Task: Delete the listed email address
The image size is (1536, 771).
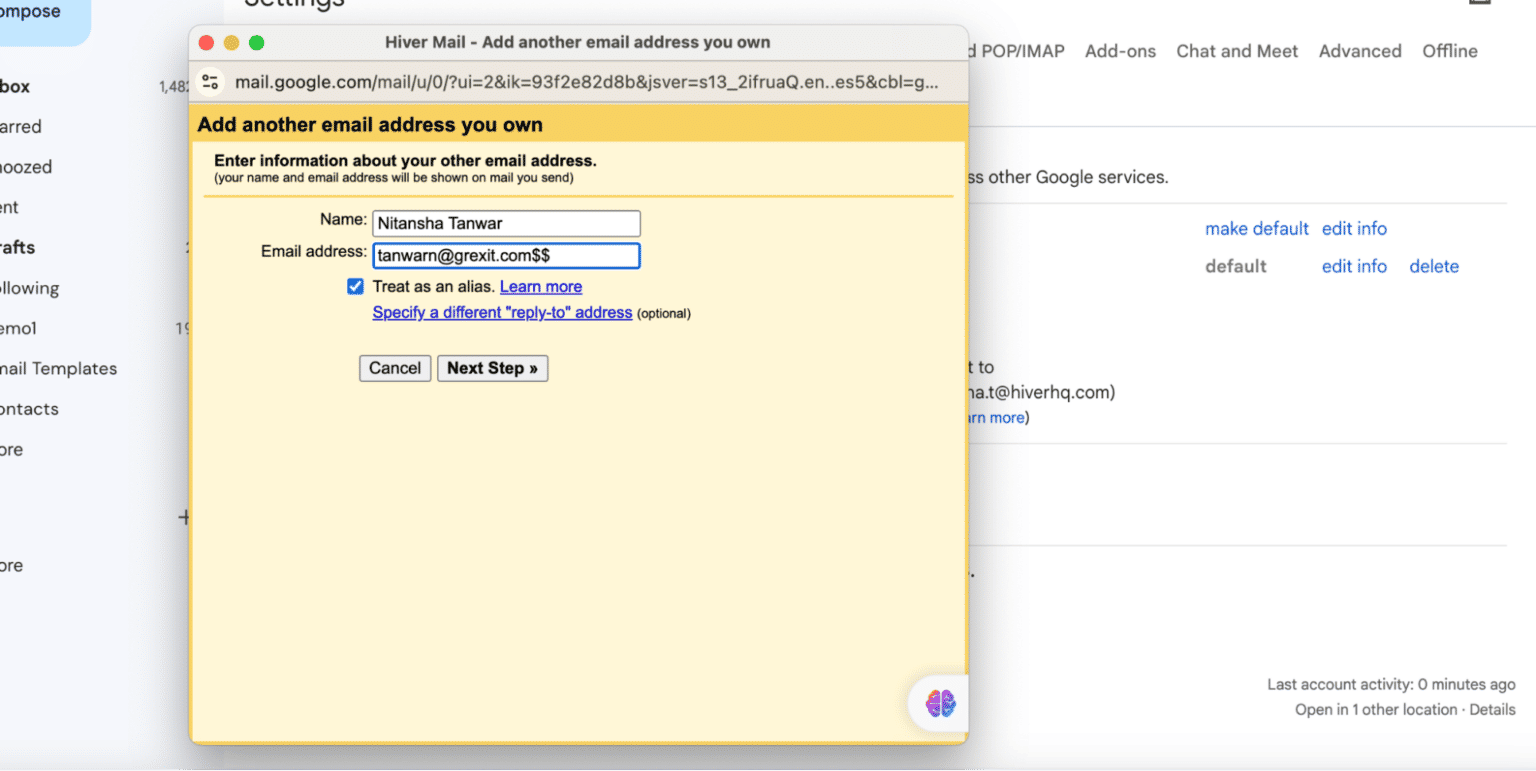Action: (x=1433, y=266)
